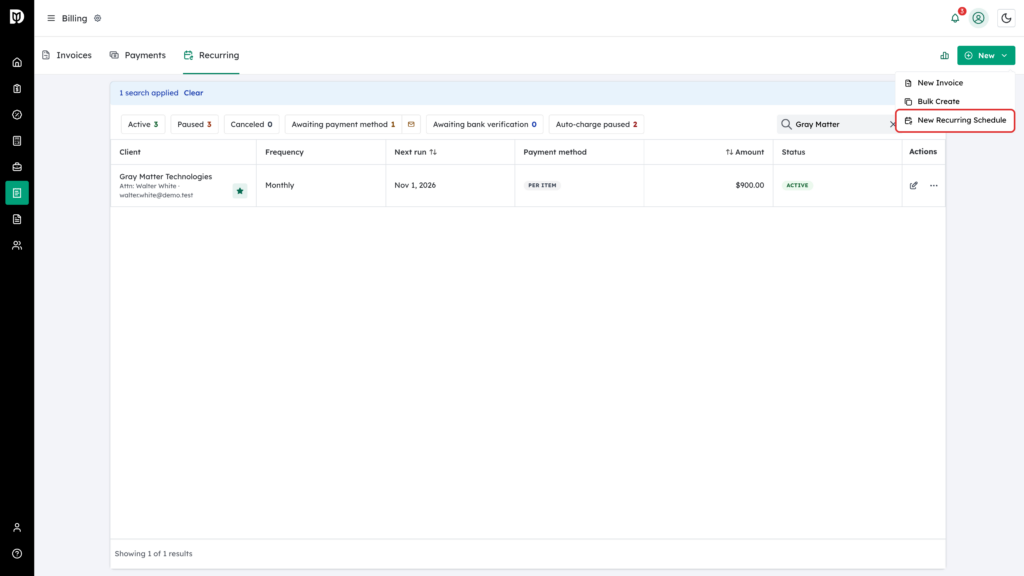The image size is (1024, 576).
Task: Open the user profile icon at sidebar bottom
Action: pyautogui.click(x=17, y=528)
